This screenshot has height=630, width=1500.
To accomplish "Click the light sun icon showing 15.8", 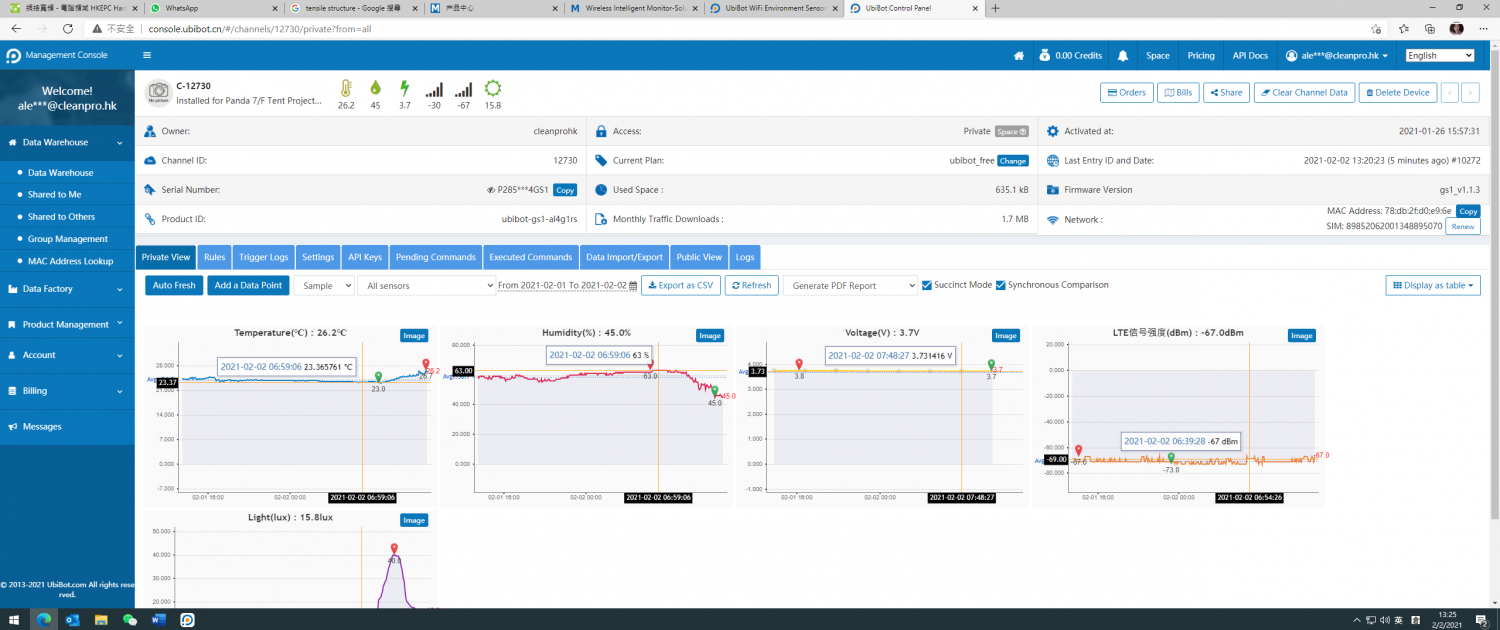I will pos(493,88).
